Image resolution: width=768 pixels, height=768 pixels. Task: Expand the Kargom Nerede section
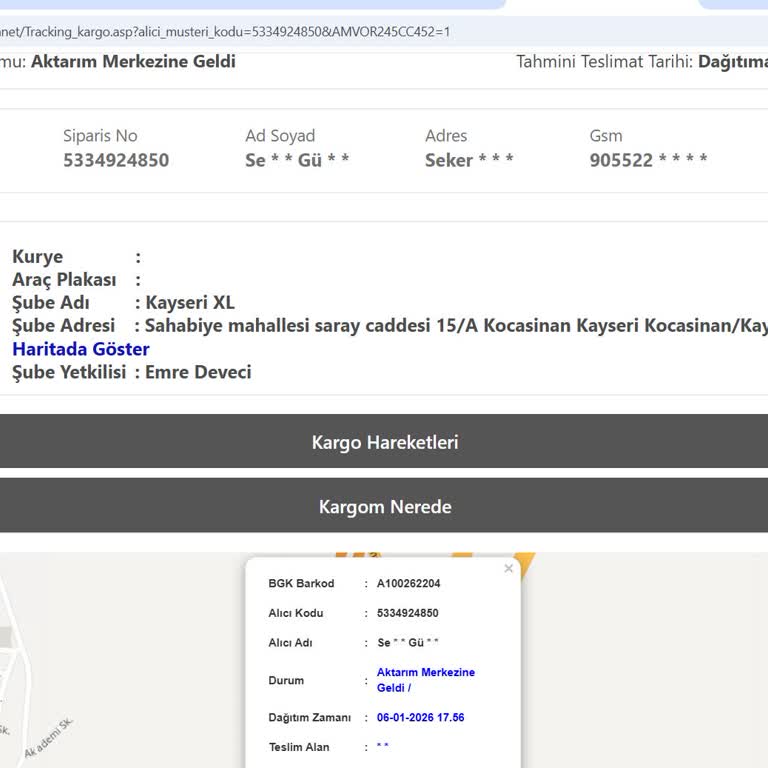click(384, 507)
